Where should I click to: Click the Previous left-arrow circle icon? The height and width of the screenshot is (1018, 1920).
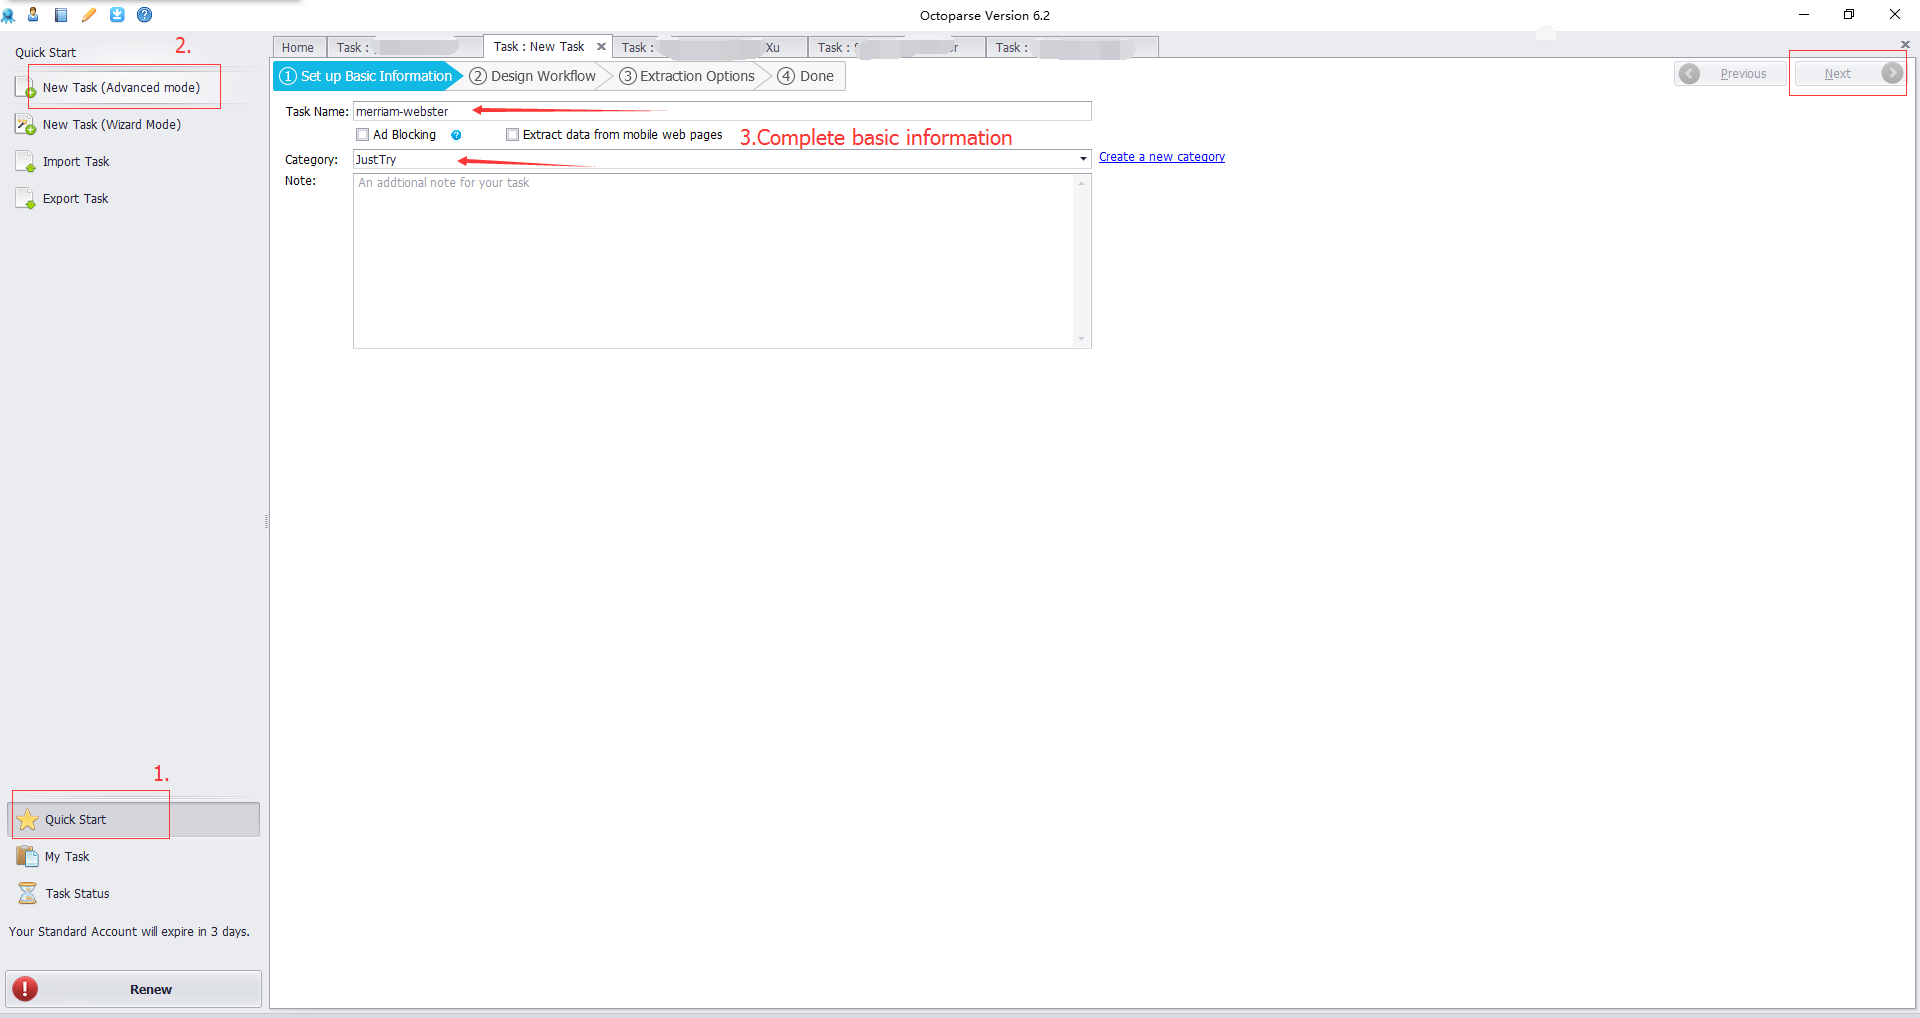click(x=1690, y=74)
